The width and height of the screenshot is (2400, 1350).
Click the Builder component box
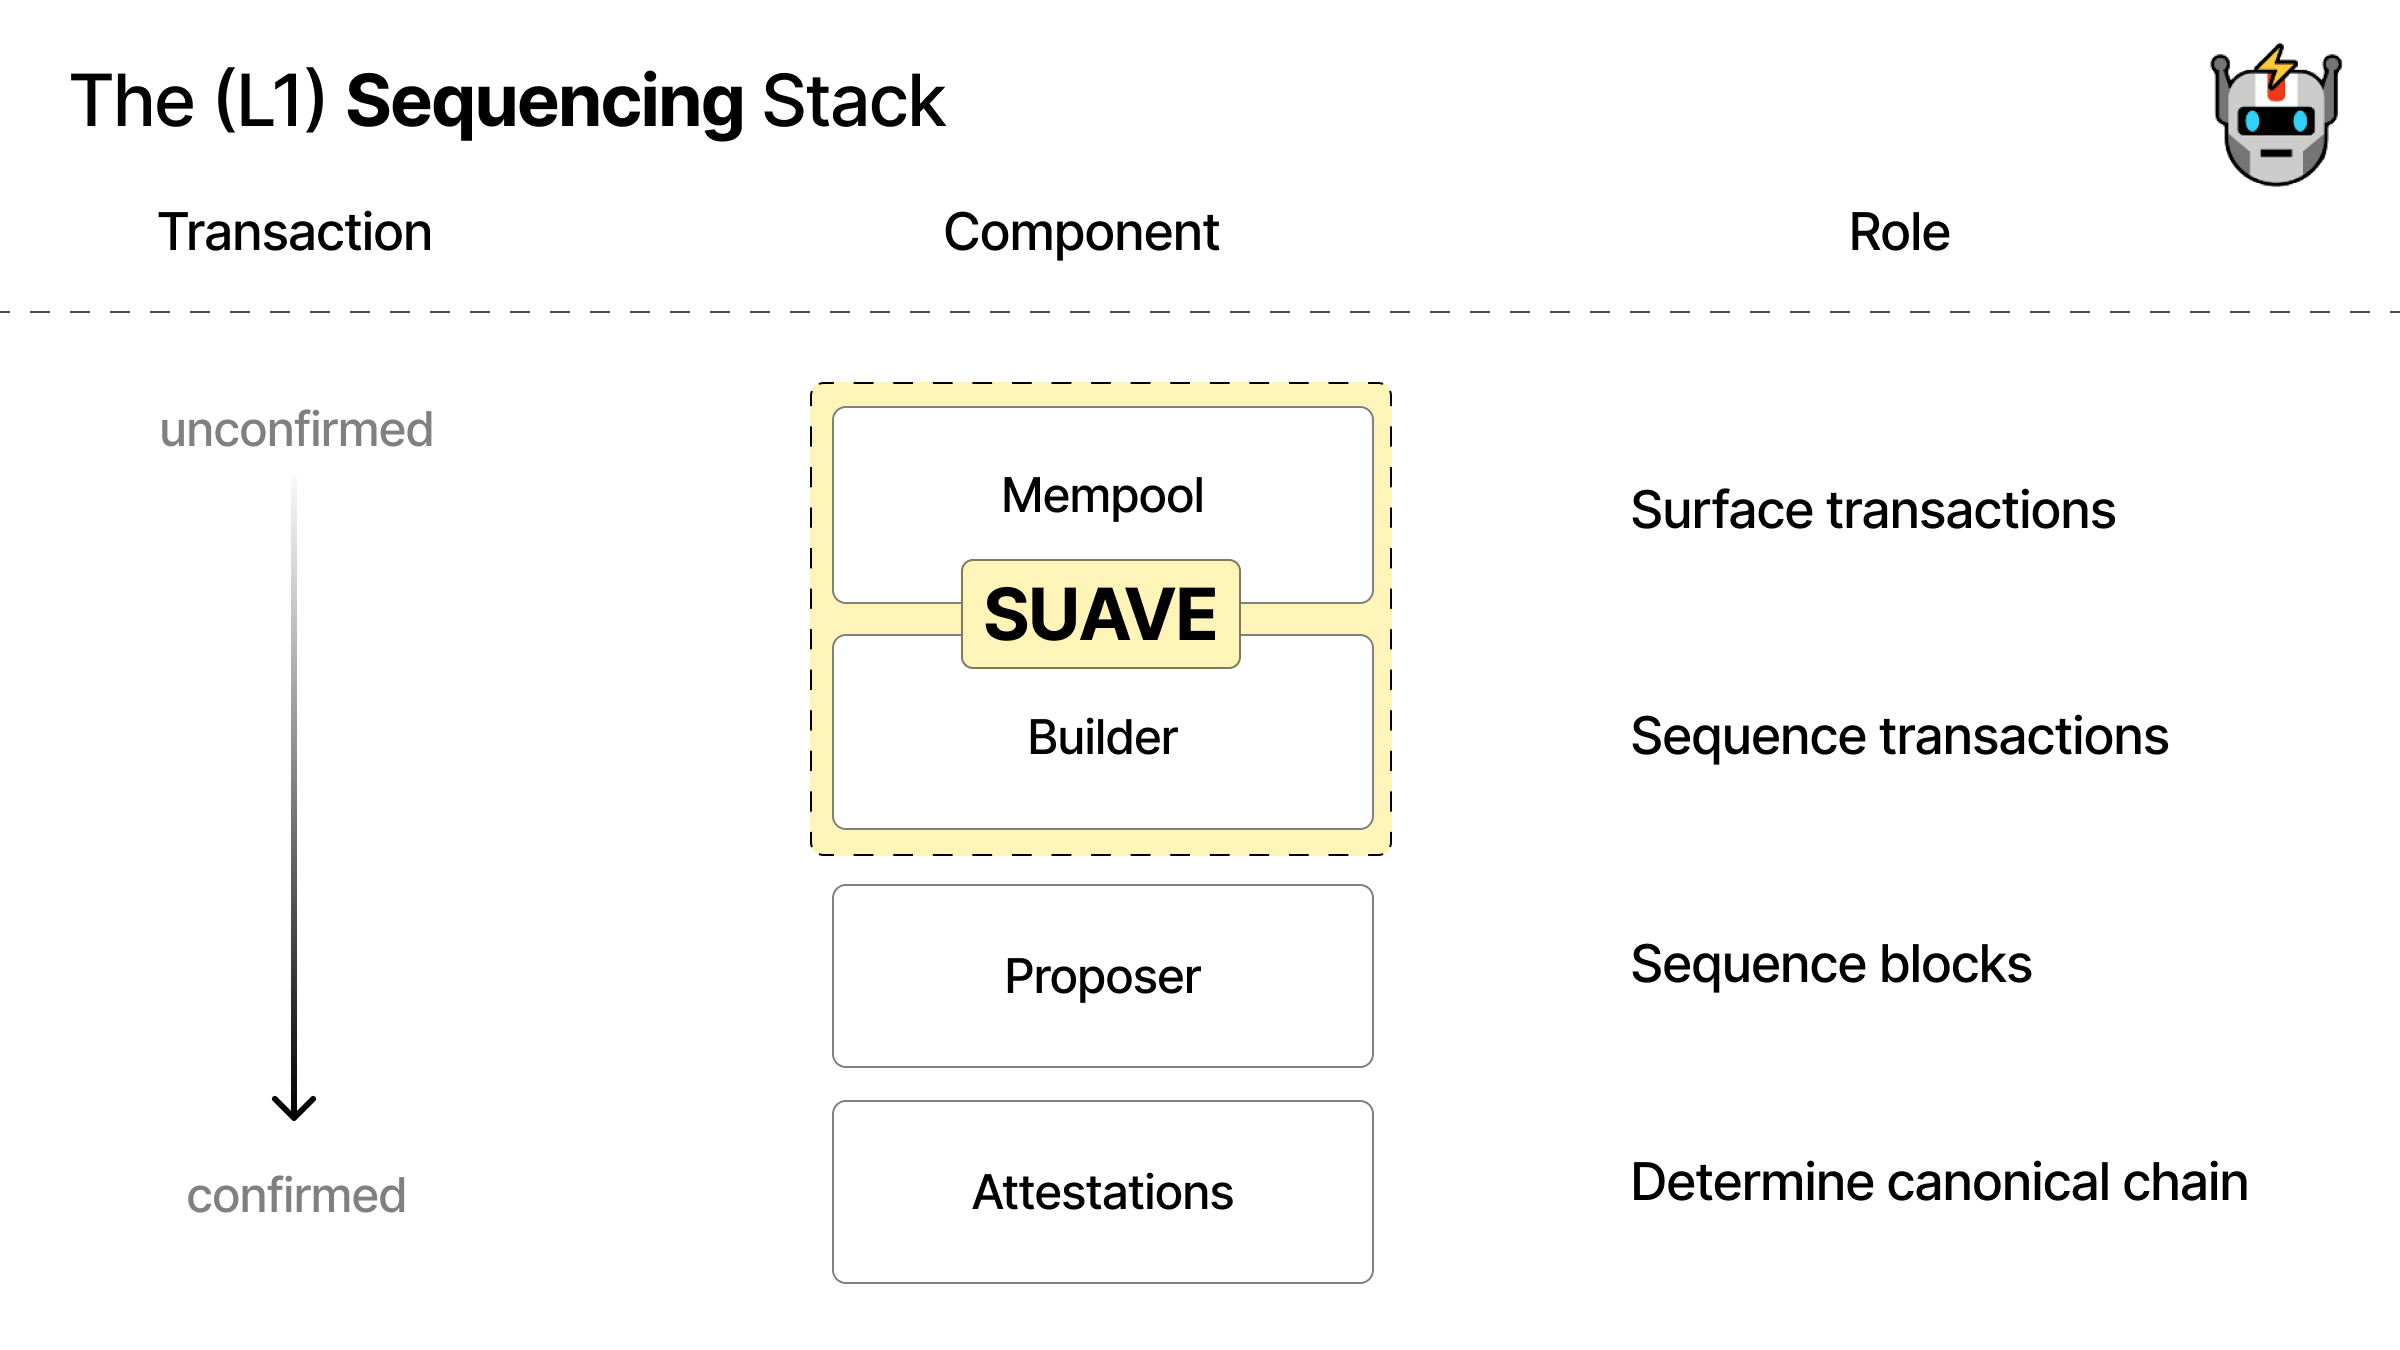[1099, 738]
